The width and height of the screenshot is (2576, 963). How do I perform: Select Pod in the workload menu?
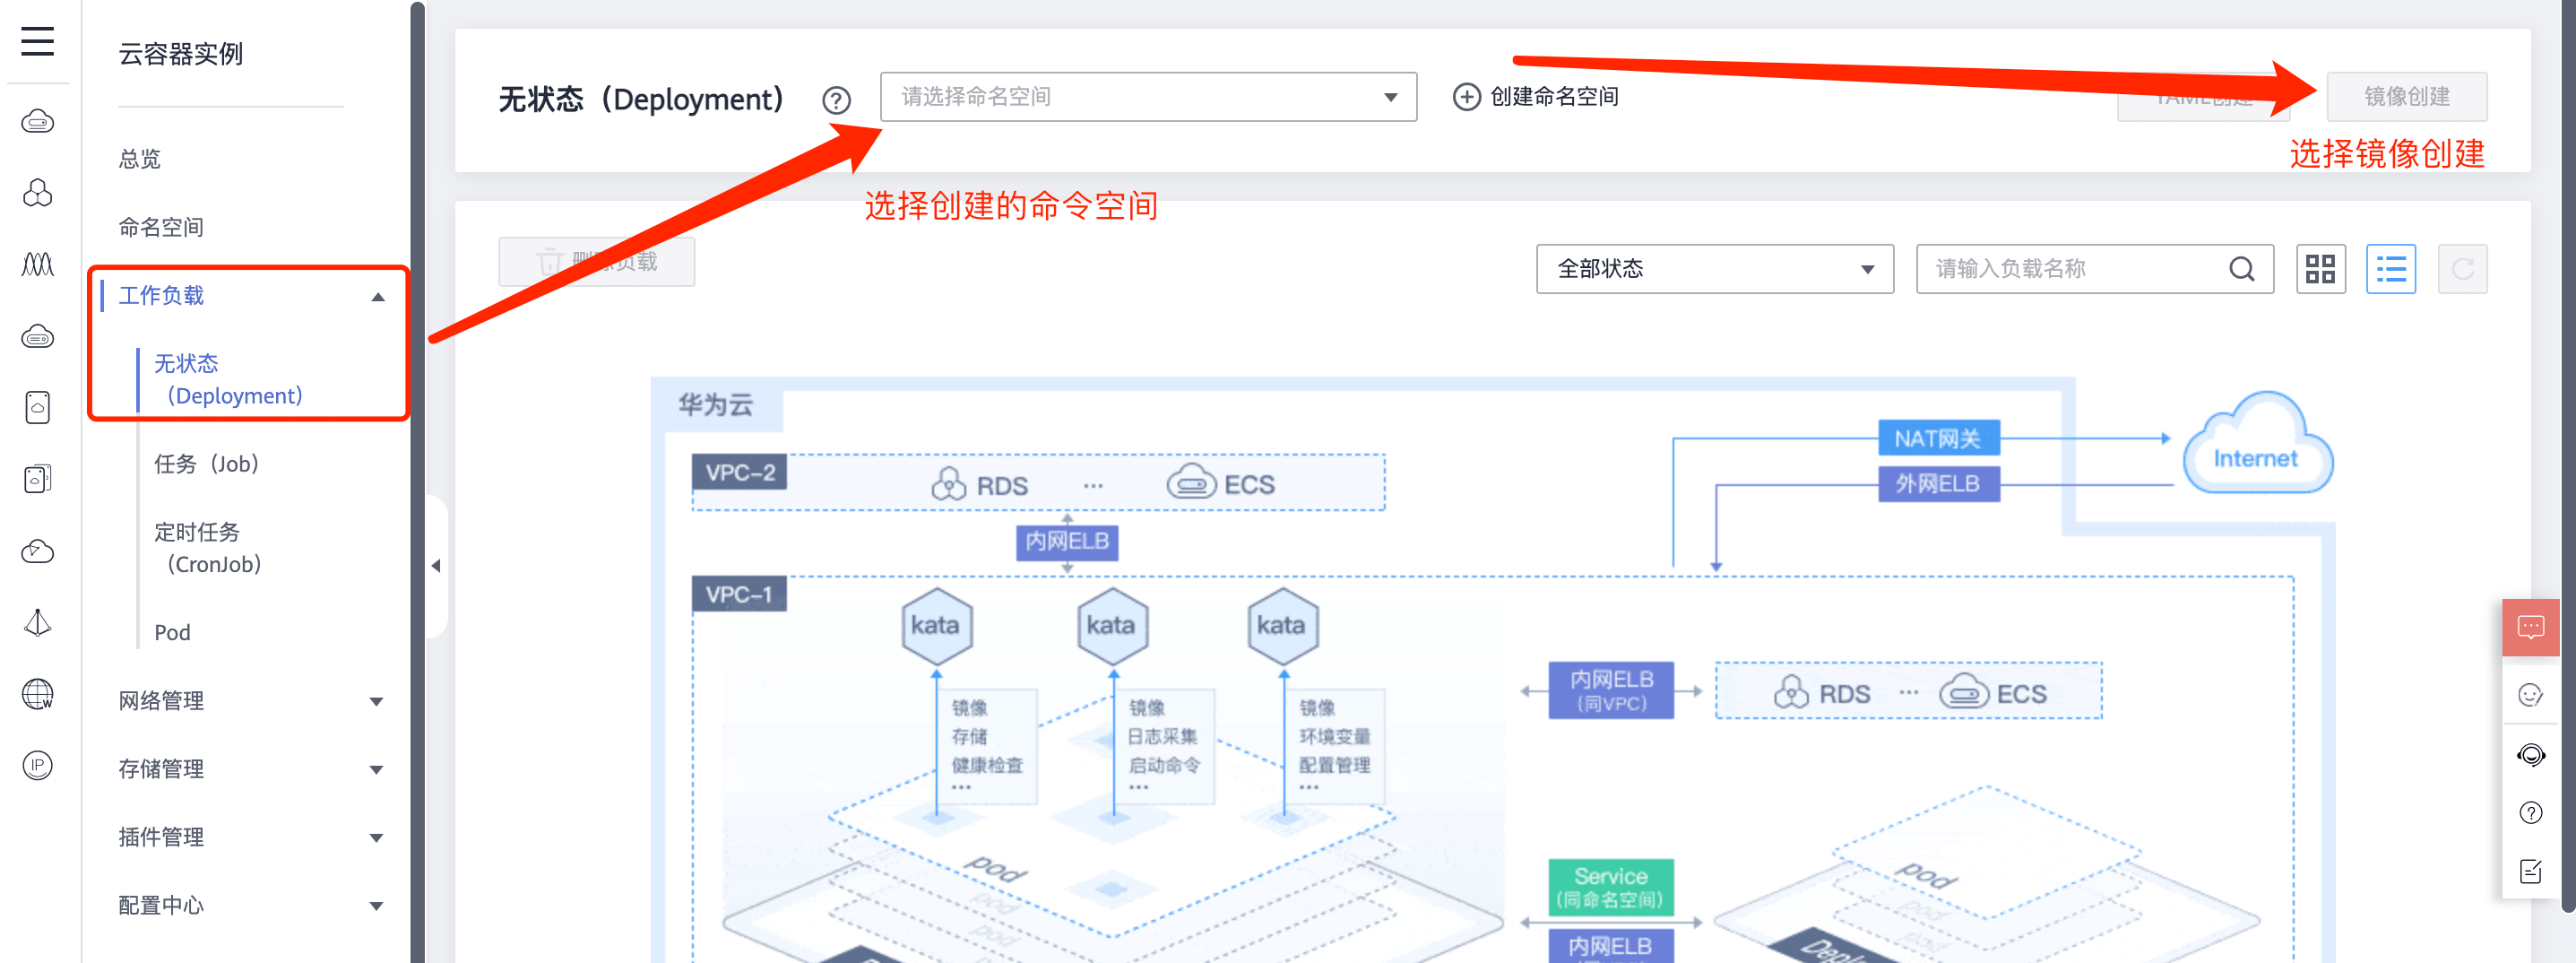coord(172,632)
